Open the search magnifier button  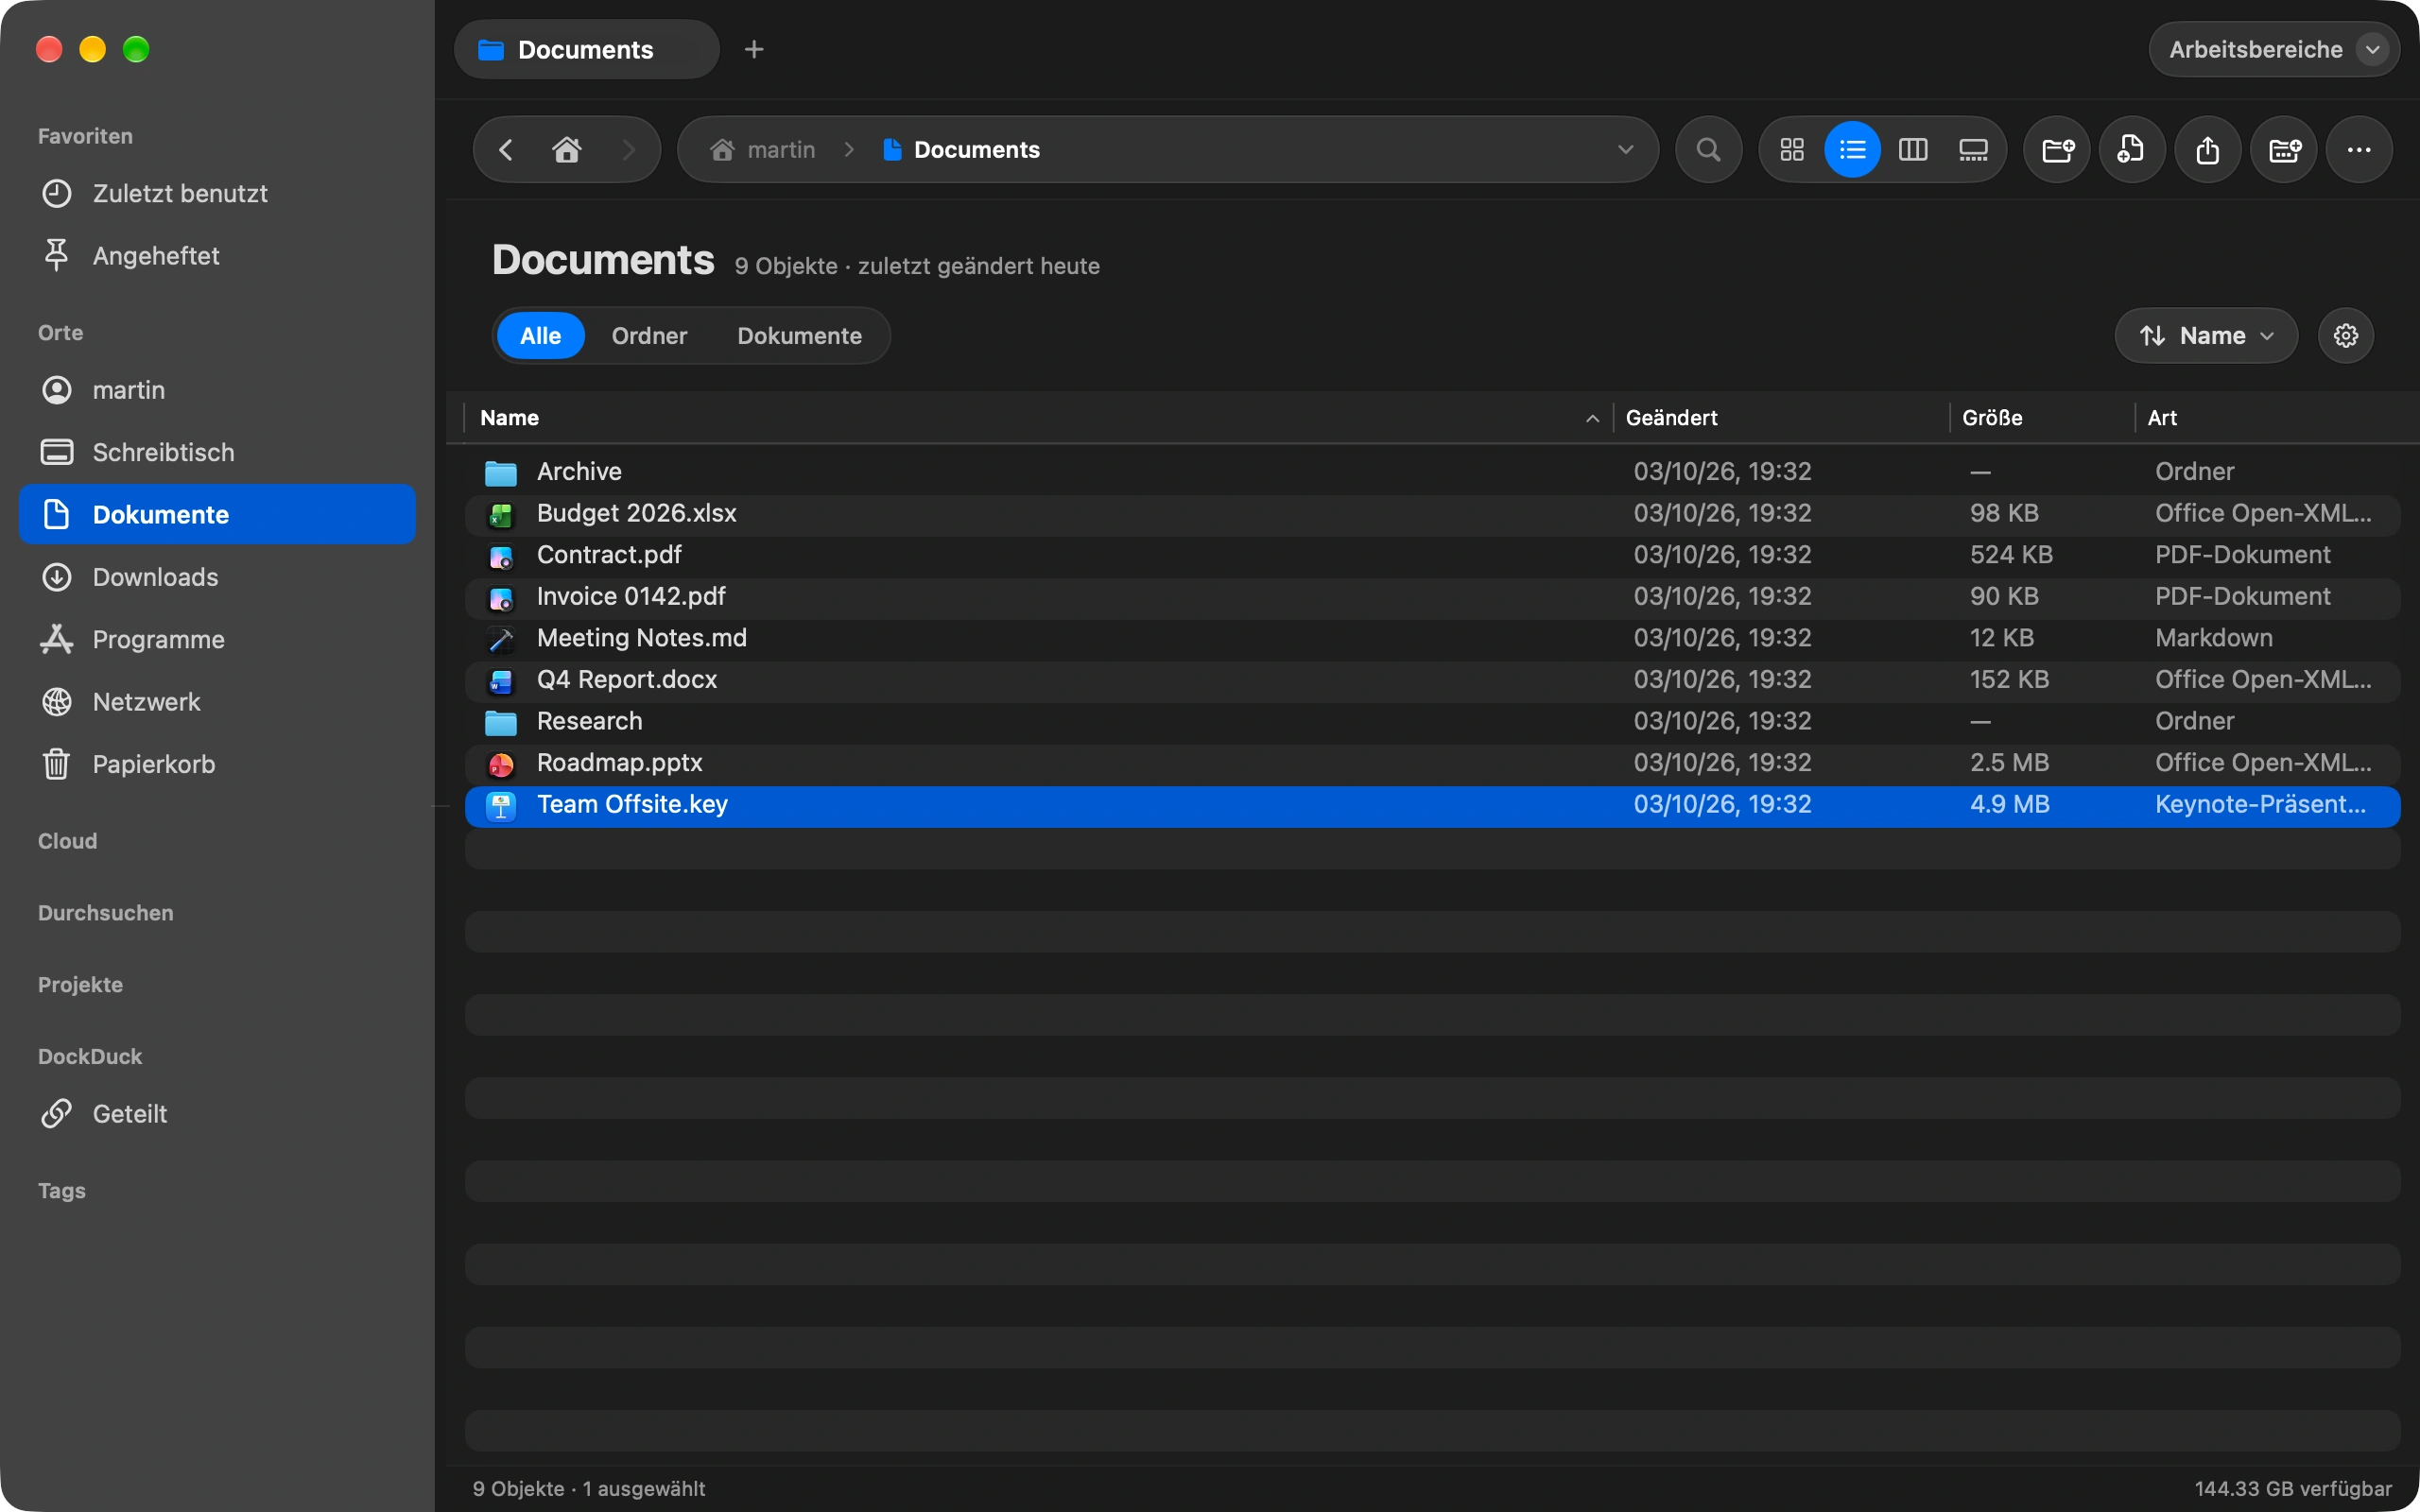tap(1709, 150)
